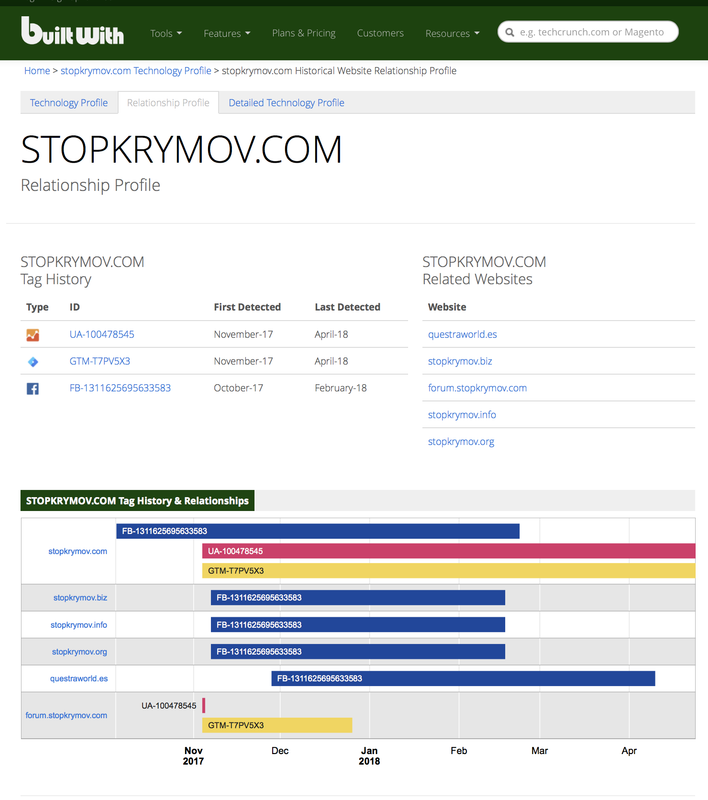The width and height of the screenshot is (708, 800).
Task: Open the GTM-T7PV5X3 tag ID link
Action: point(100,361)
